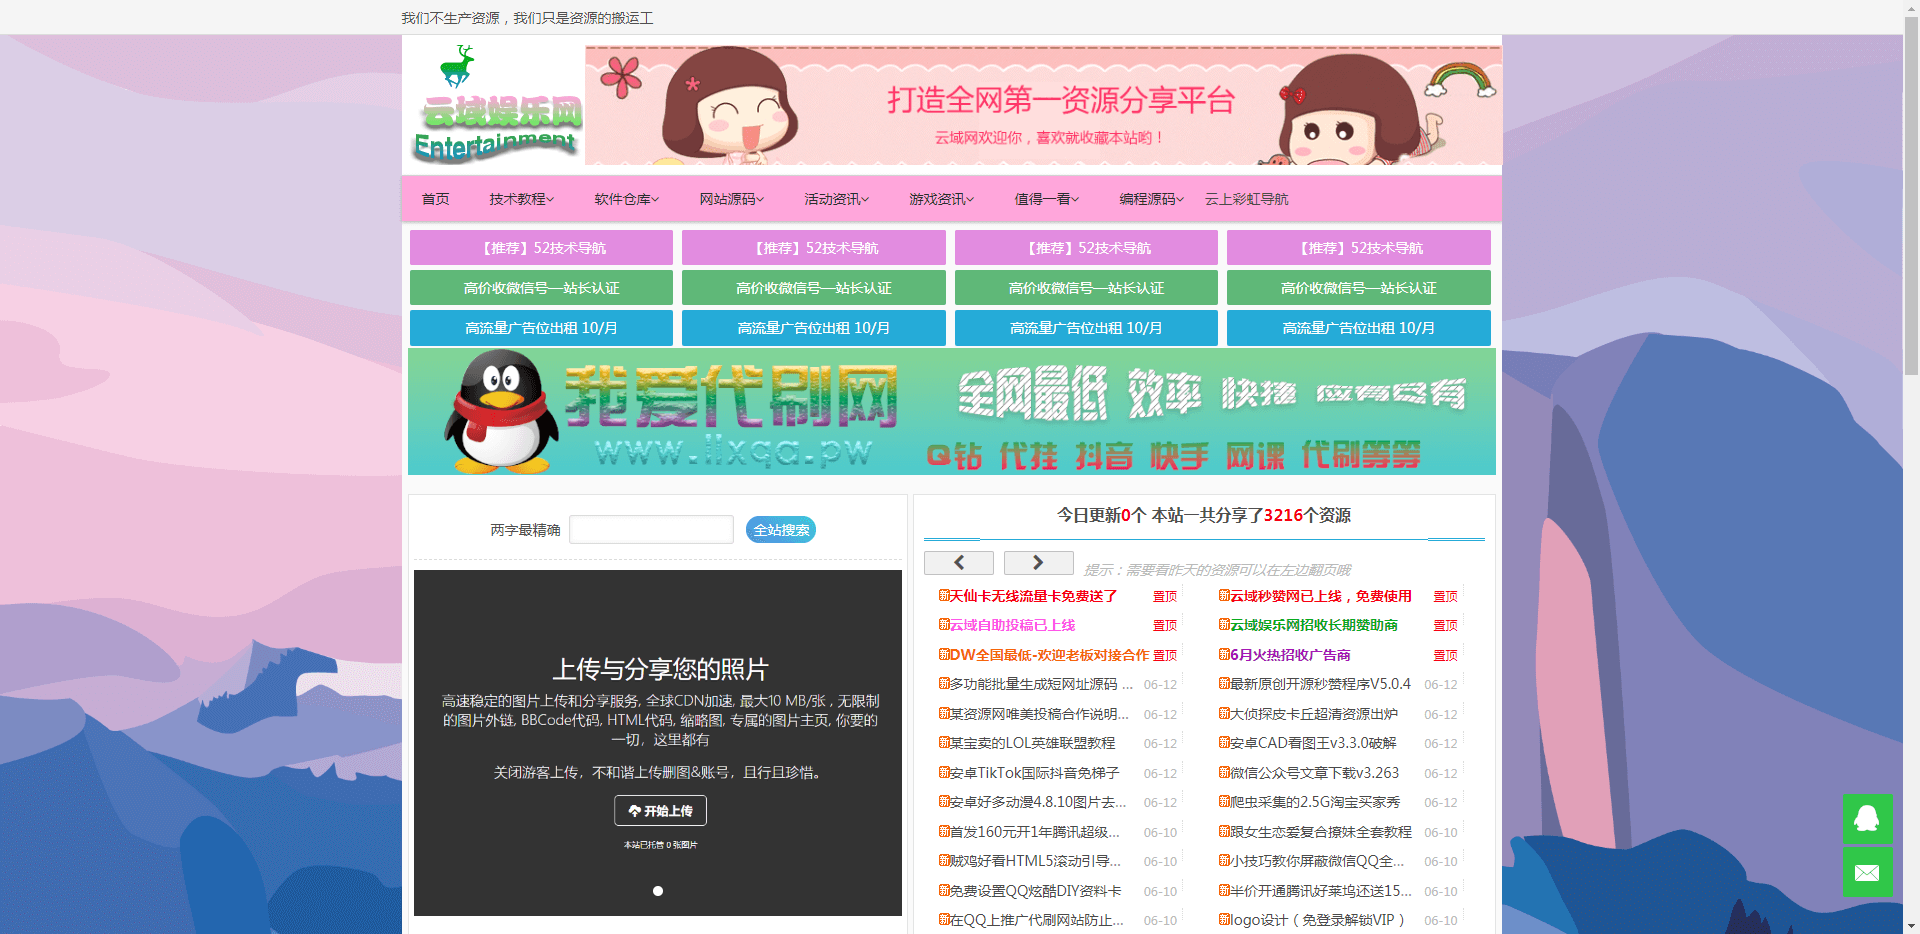Open the 高流量广告位出租 10/月 ad link
1920x934 pixels.
tap(540, 327)
